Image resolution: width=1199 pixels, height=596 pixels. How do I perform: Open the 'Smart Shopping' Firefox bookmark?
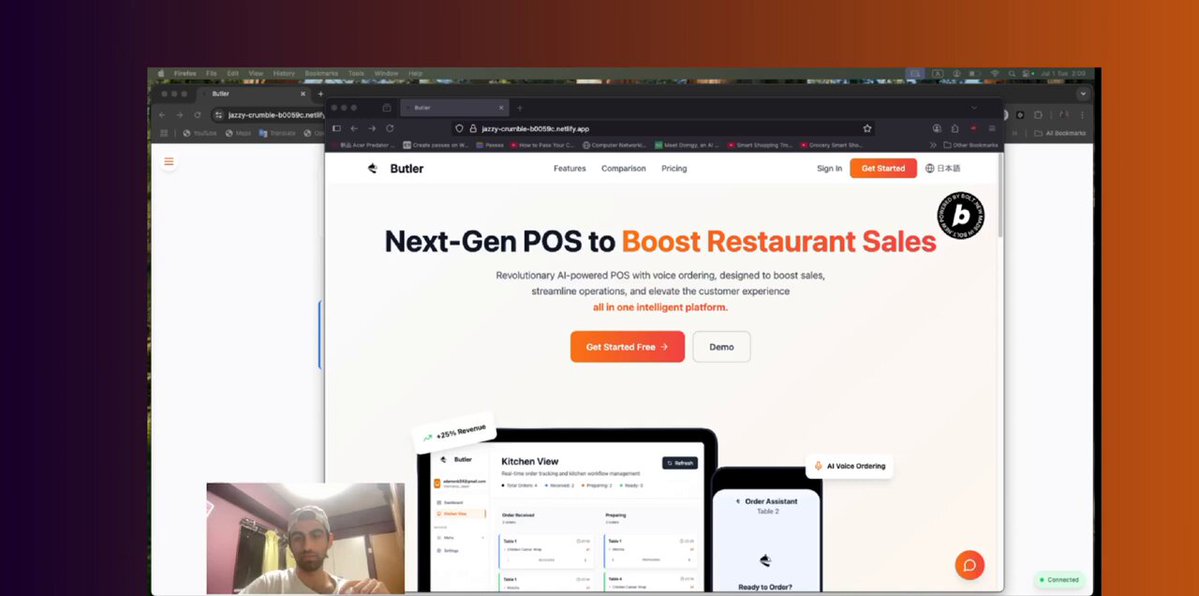tap(760, 145)
